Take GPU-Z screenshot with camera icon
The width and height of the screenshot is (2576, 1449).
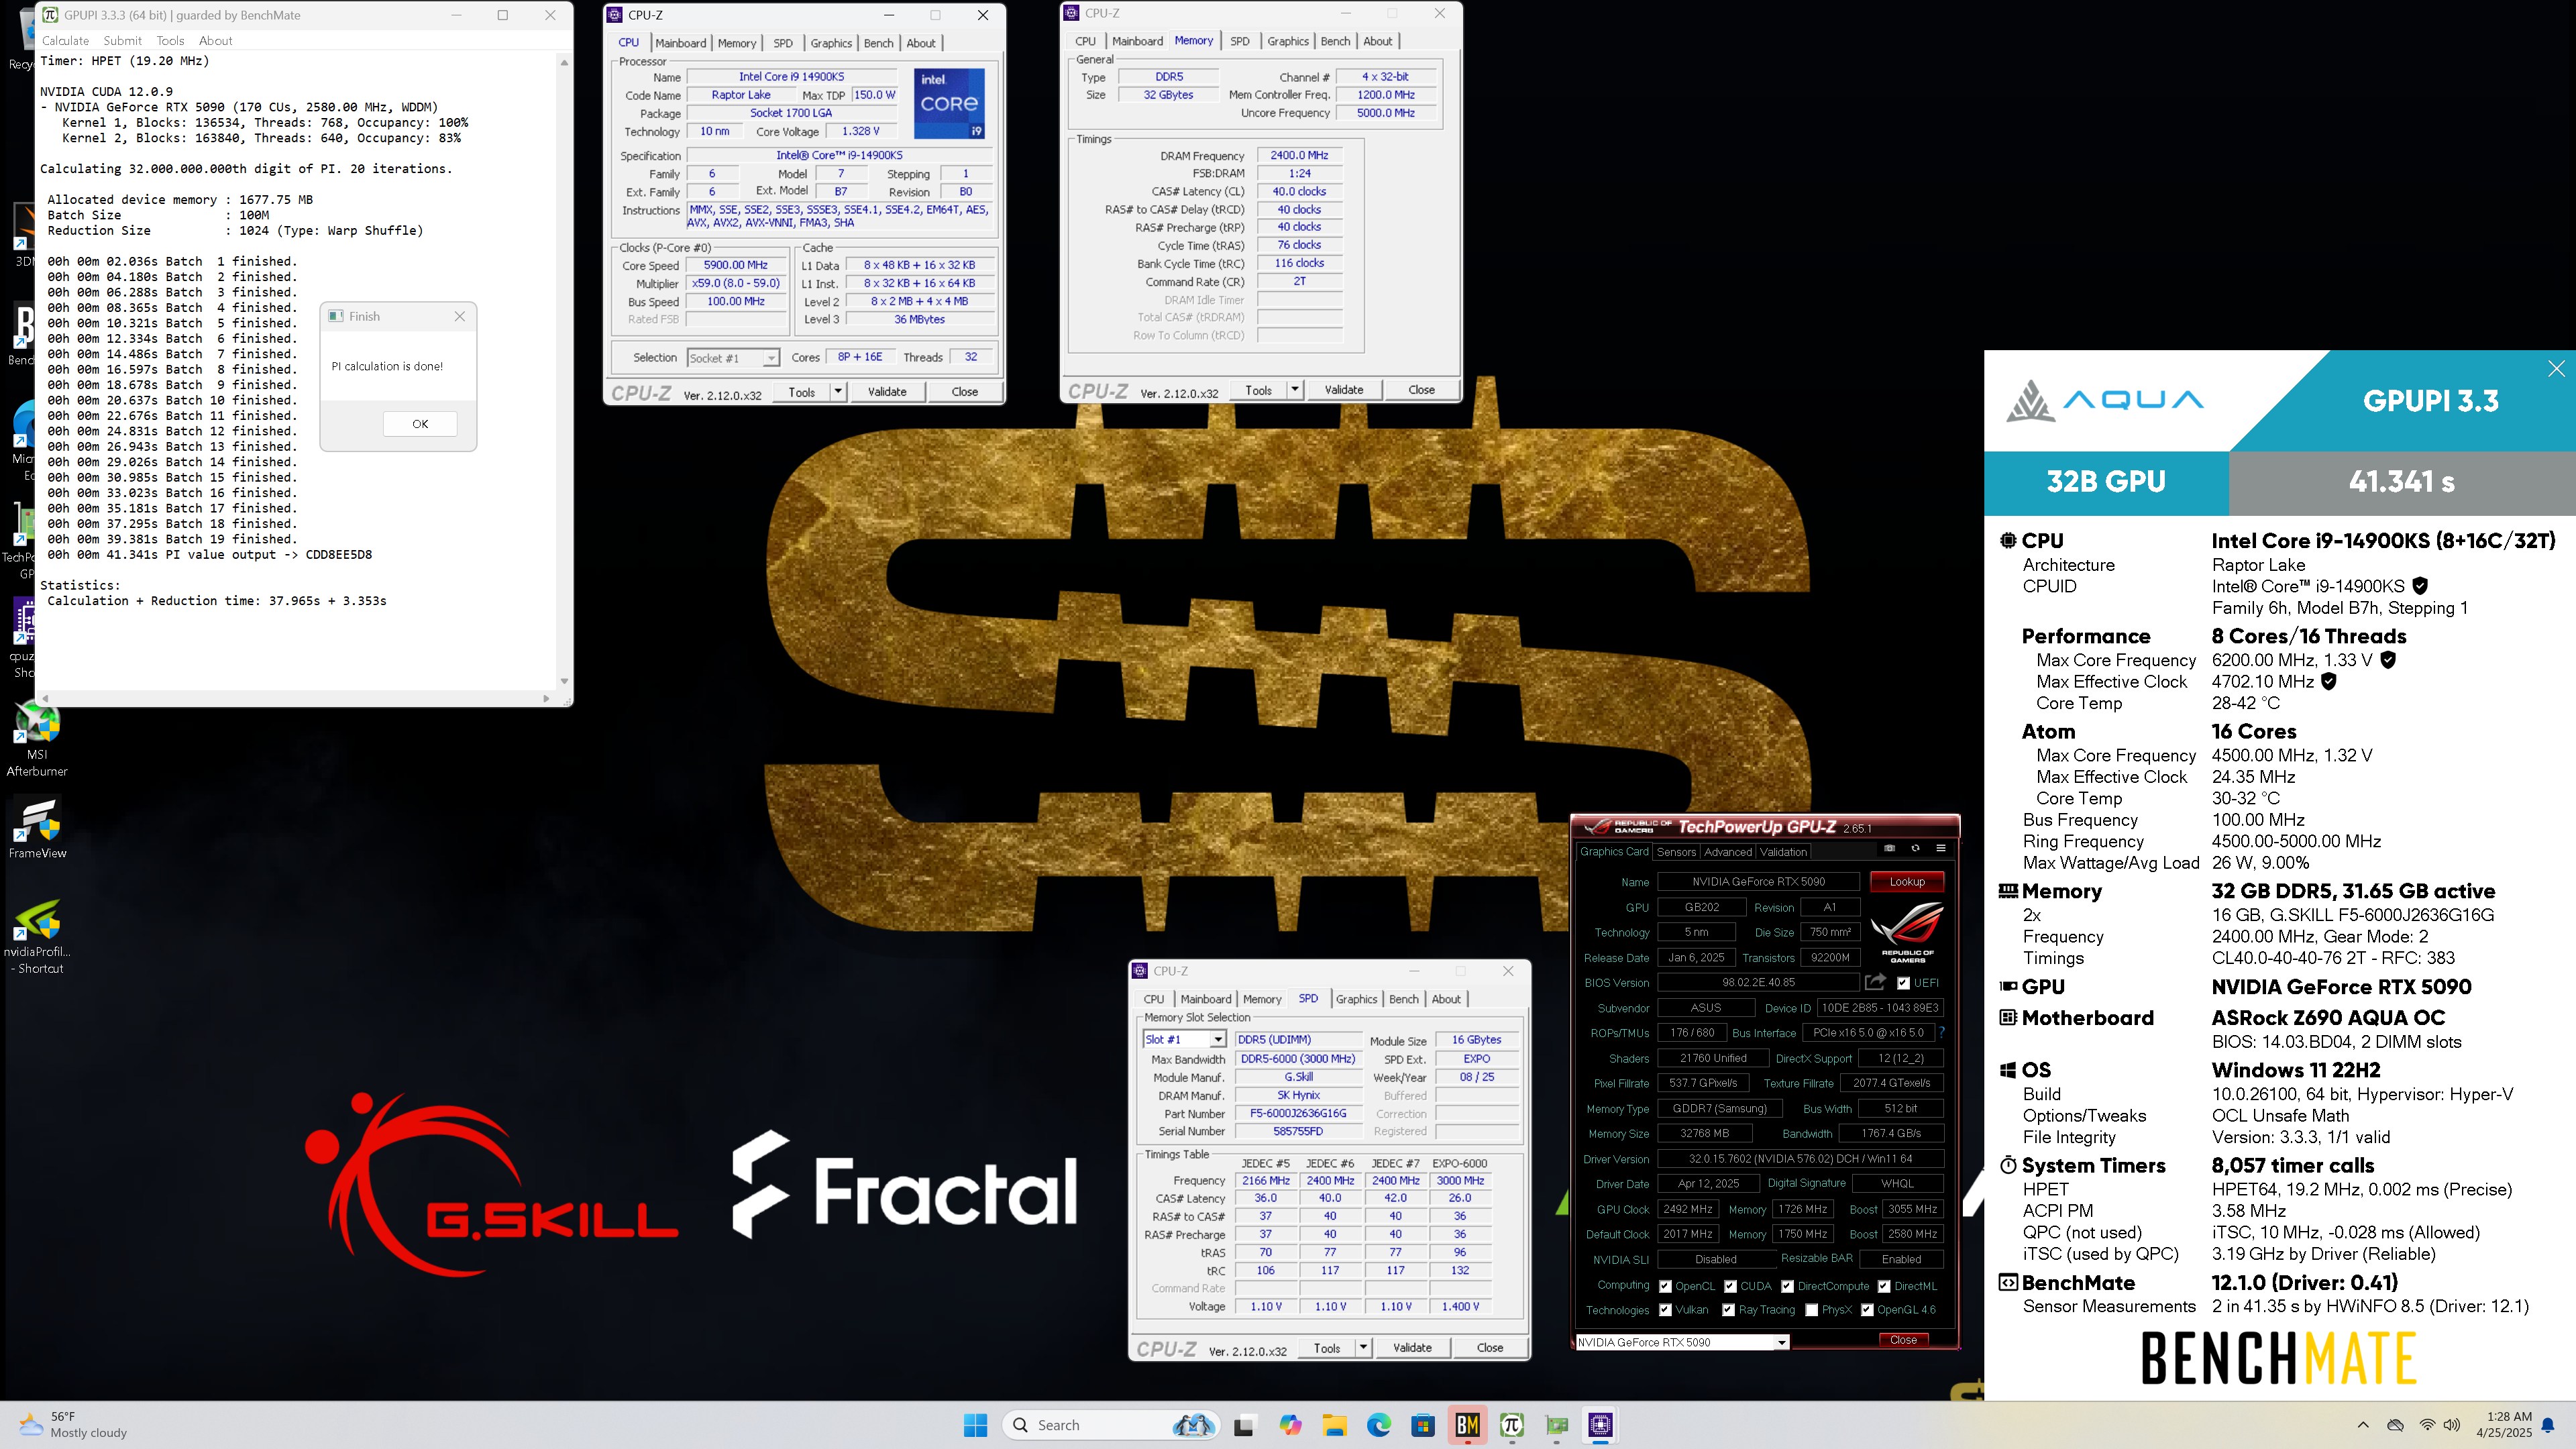click(x=1889, y=848)
